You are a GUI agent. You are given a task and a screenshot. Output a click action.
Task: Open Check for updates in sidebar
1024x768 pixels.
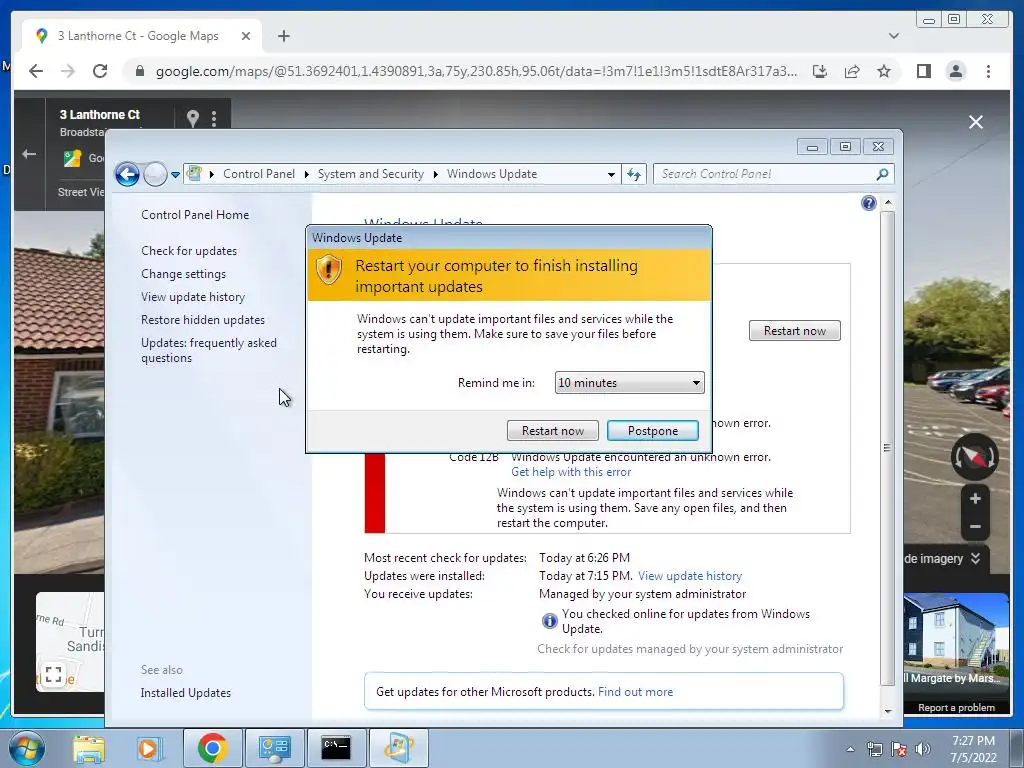coord(189,251)
